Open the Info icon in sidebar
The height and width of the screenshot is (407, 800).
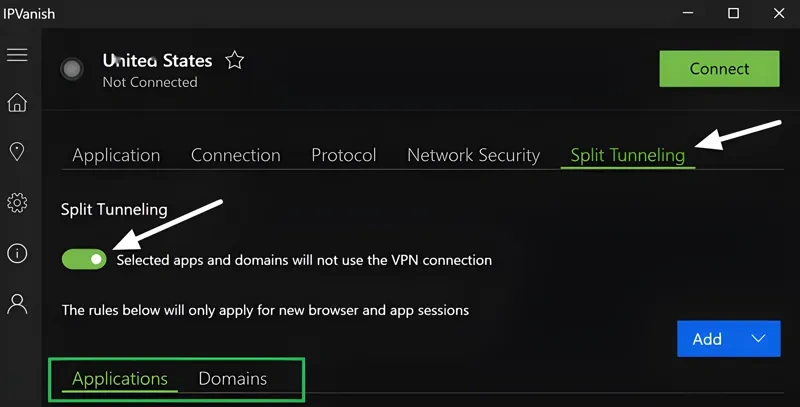[17, 253]
